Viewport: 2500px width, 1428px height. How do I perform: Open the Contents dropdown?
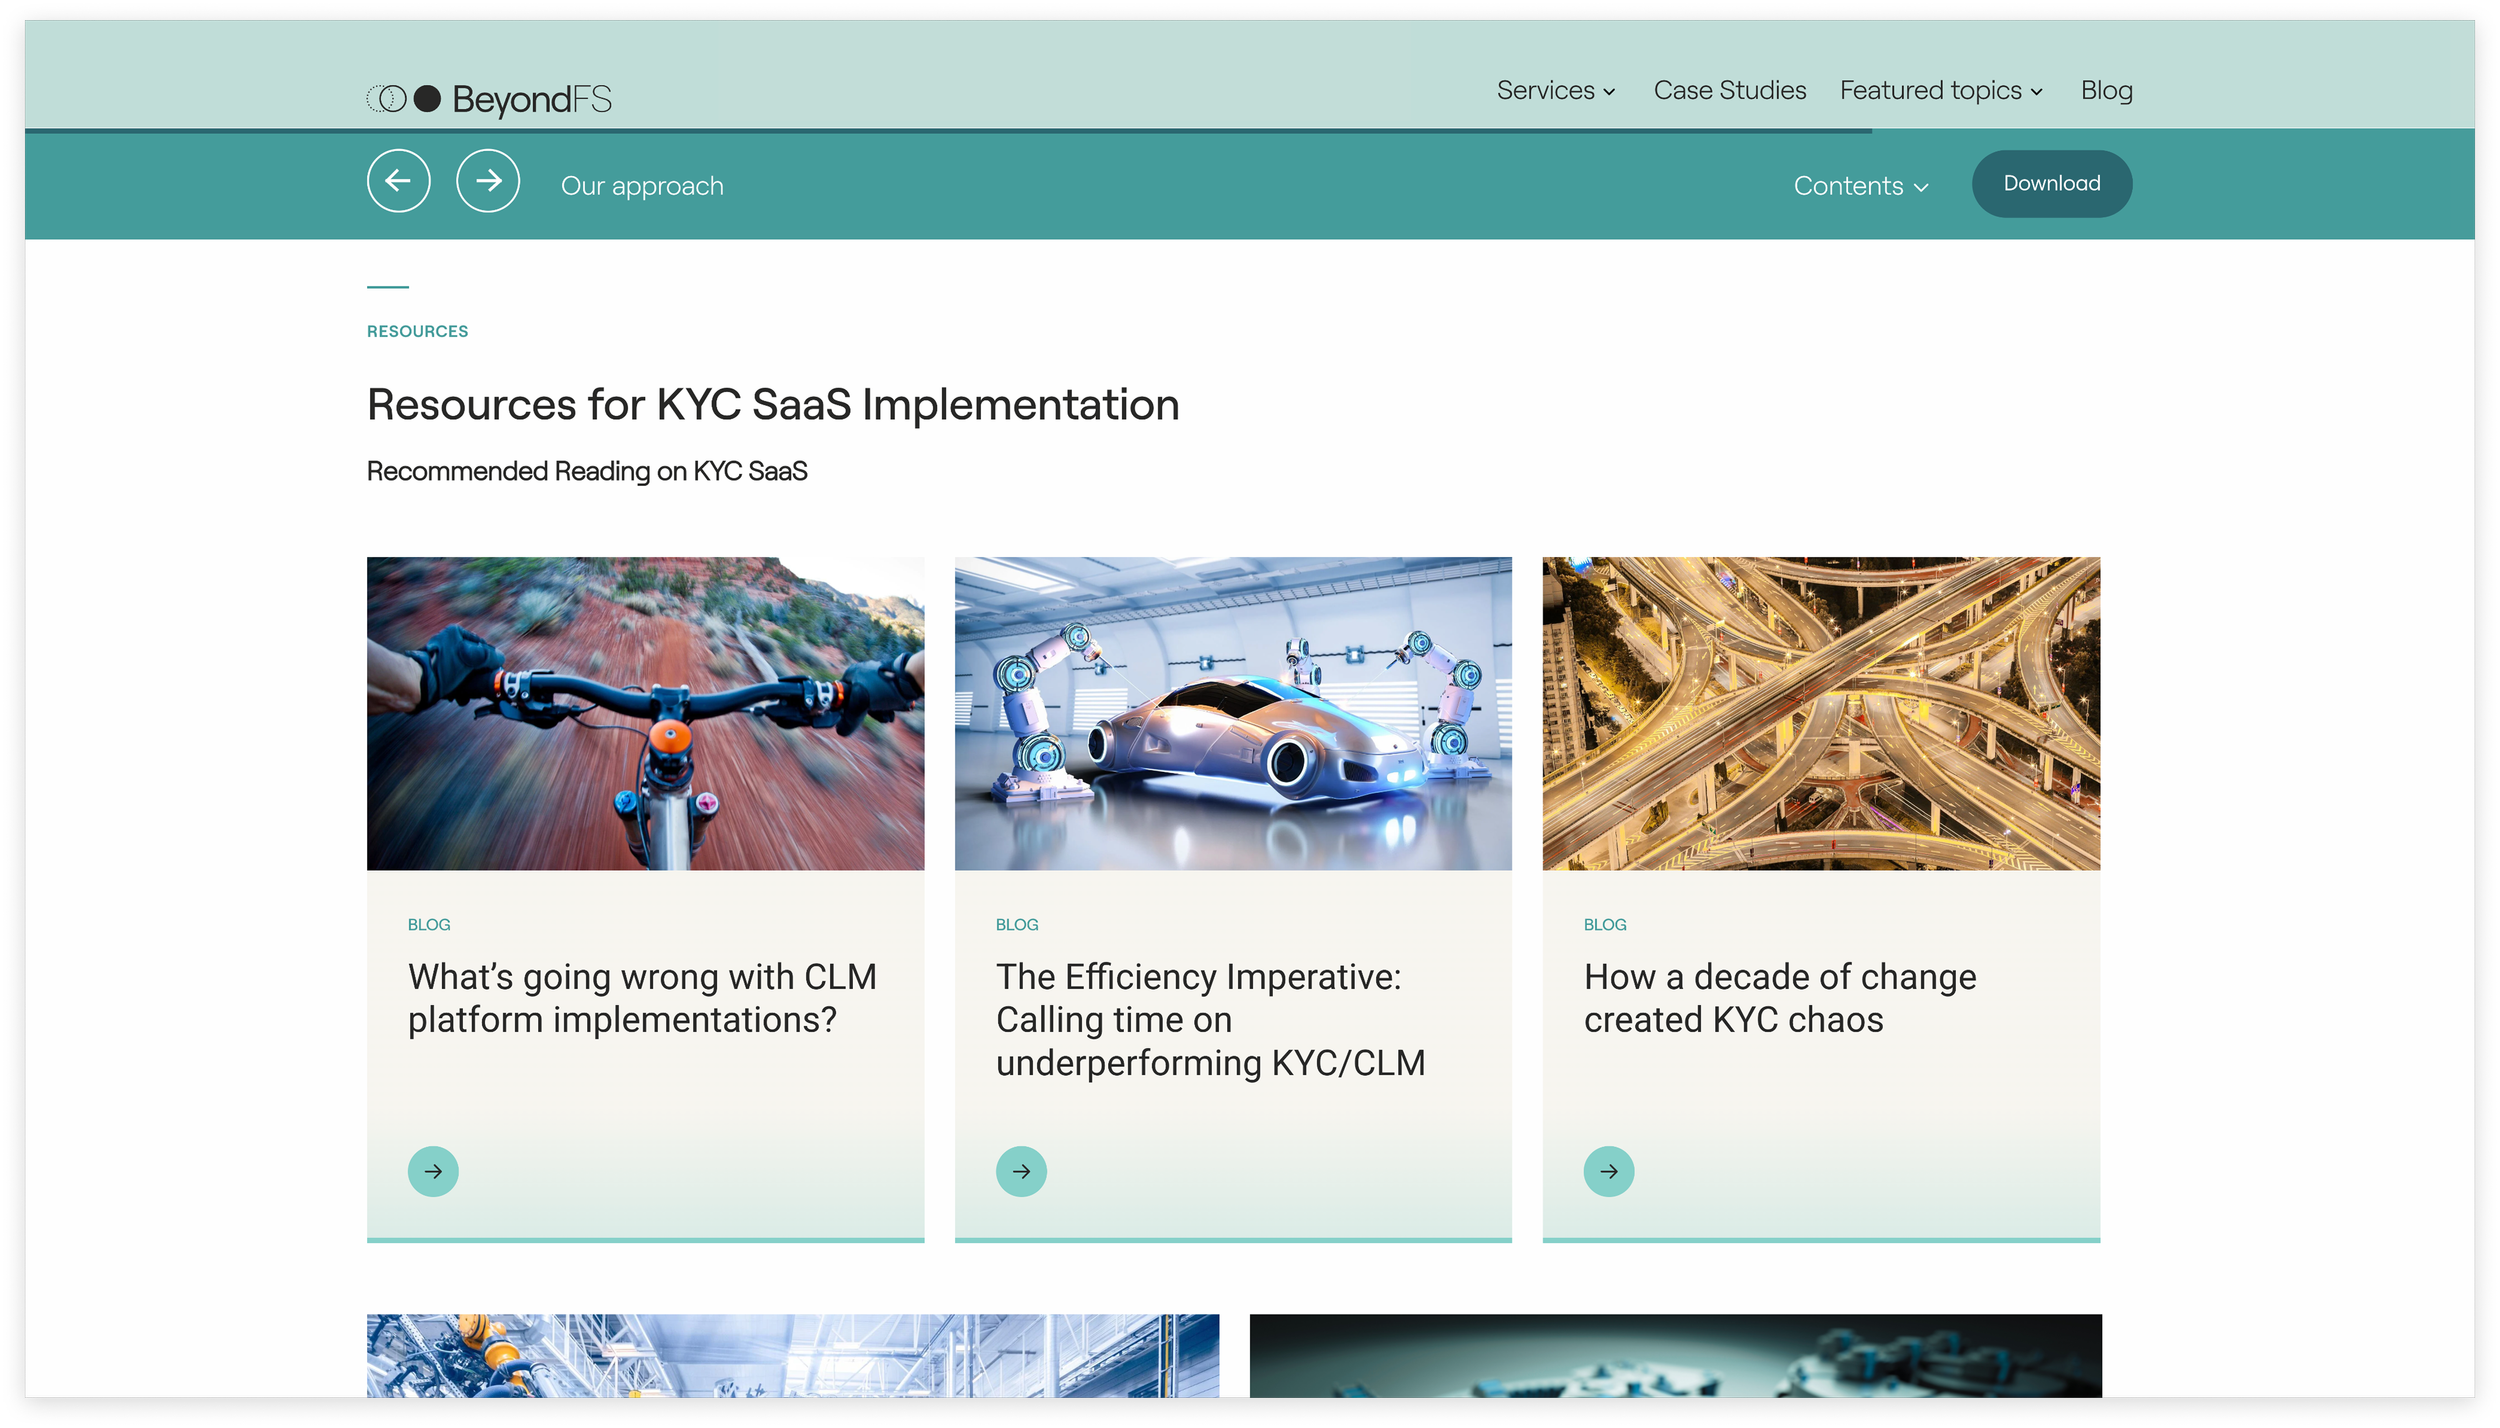click(x=1860, y=186)
